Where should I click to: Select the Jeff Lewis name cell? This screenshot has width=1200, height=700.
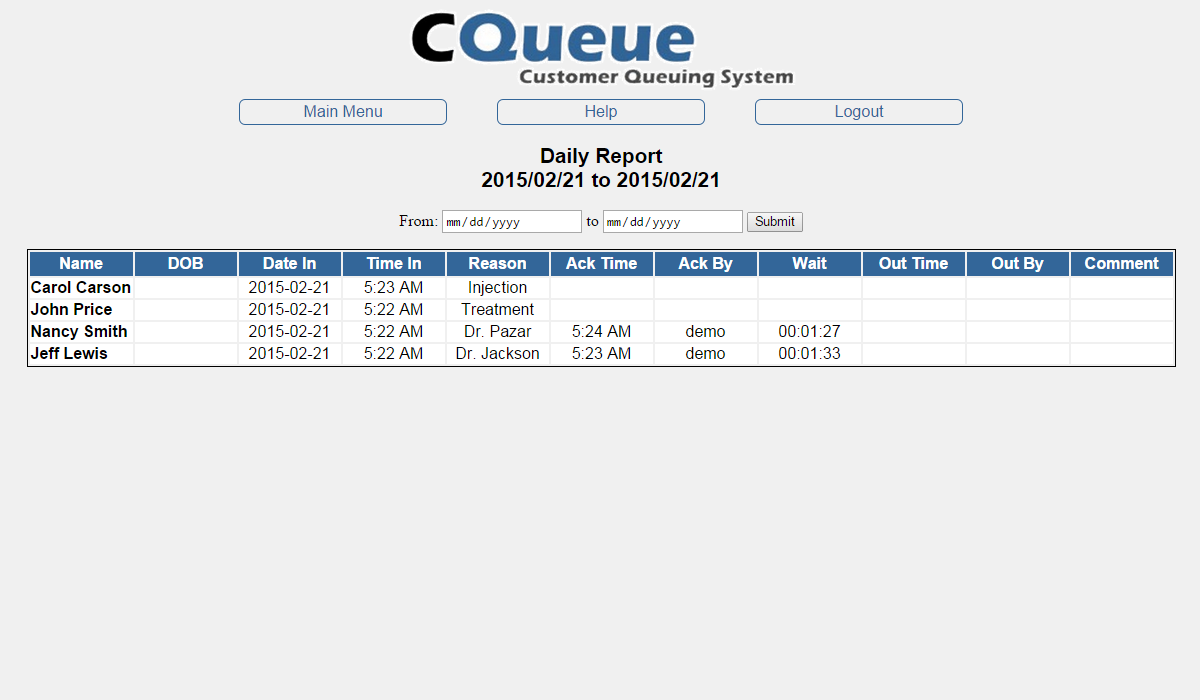[81, 354]
